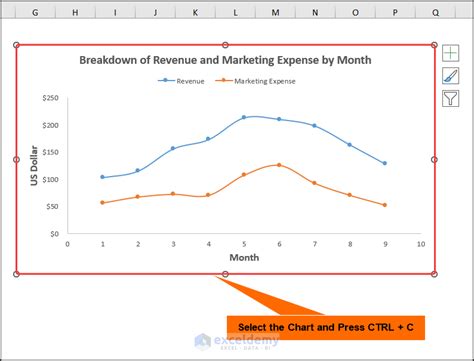
Task: Open the Chart Filters funnel button
Action: 450,98
